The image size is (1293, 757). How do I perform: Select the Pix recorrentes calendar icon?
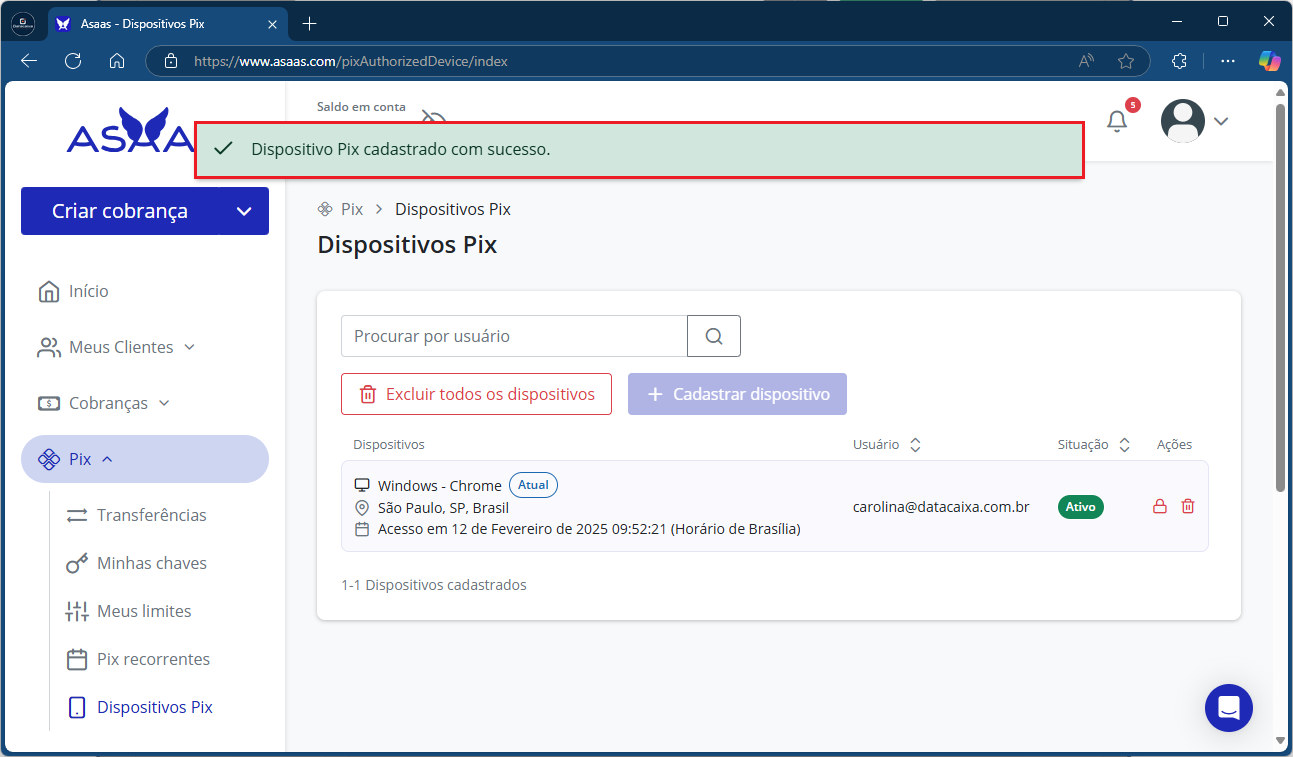pos(77,658)
